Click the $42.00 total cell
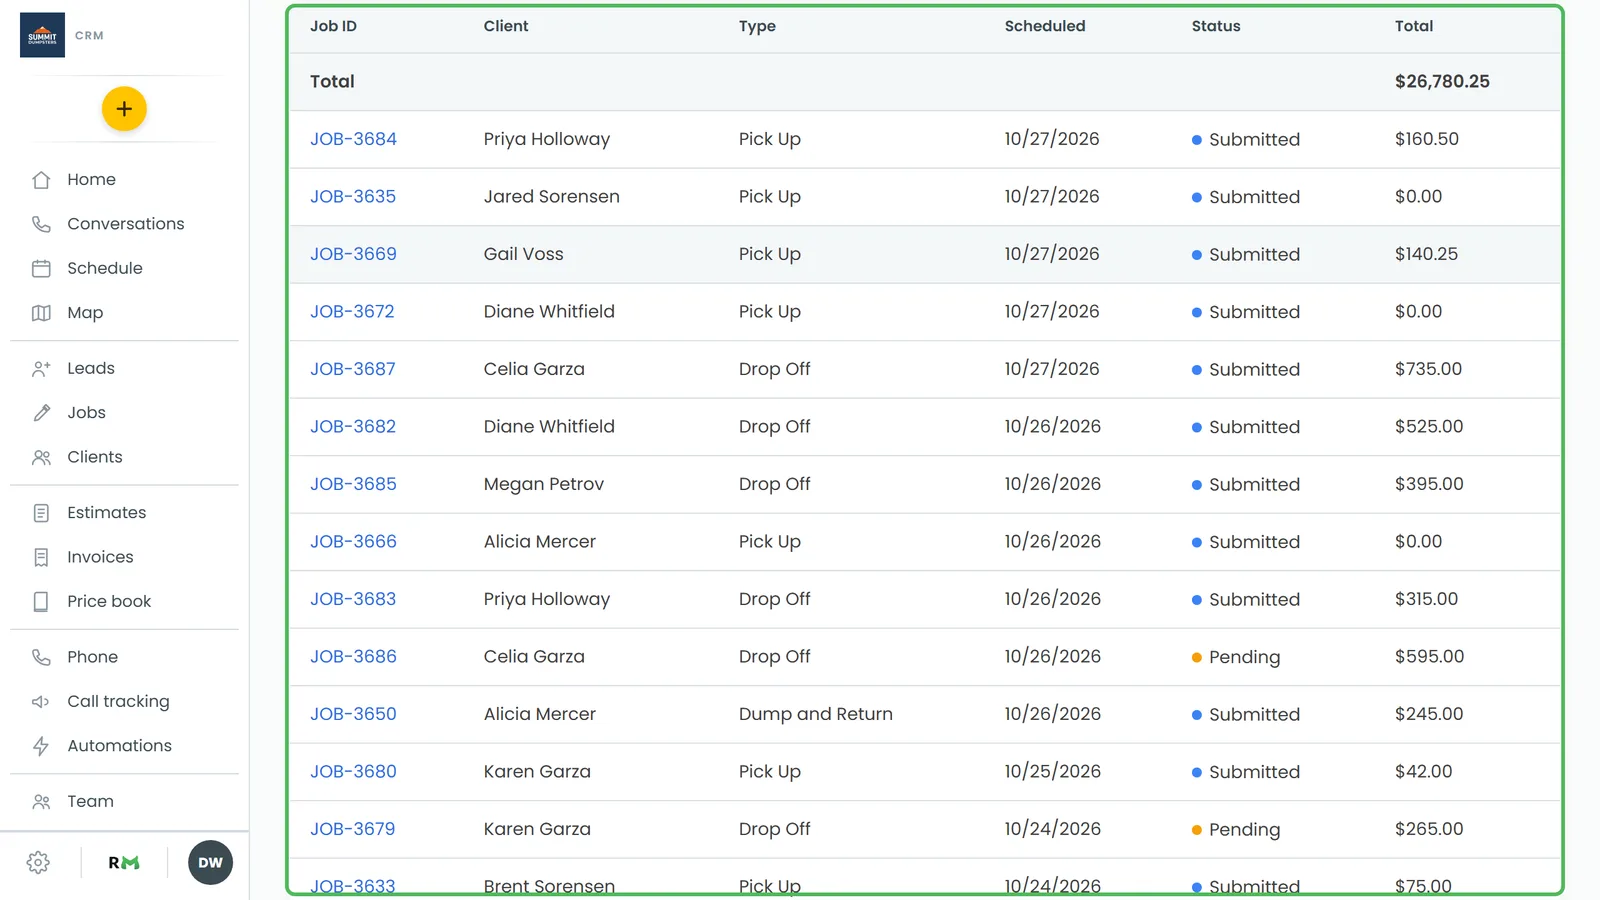Viewport: 1600px width, 900px height. click(1424, 772)
